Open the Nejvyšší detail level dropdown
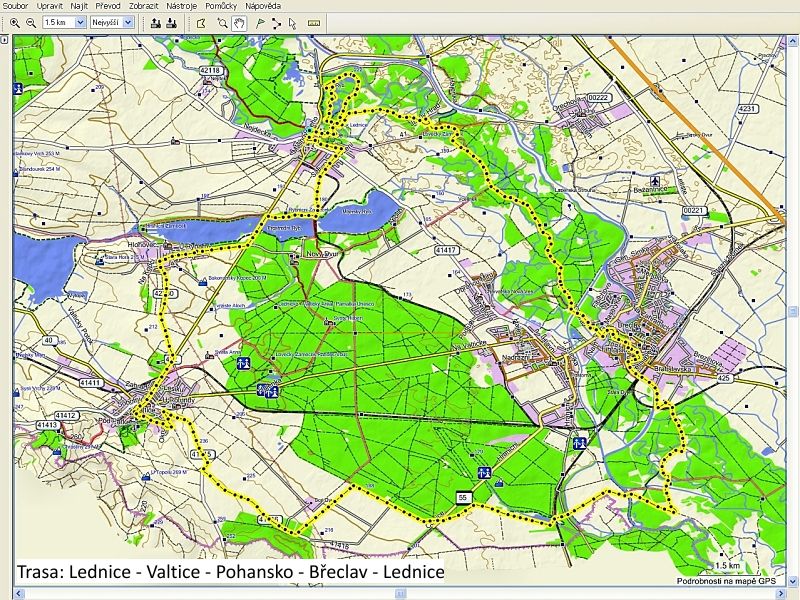This screenshot has height=600, width=800. (111, 22)
